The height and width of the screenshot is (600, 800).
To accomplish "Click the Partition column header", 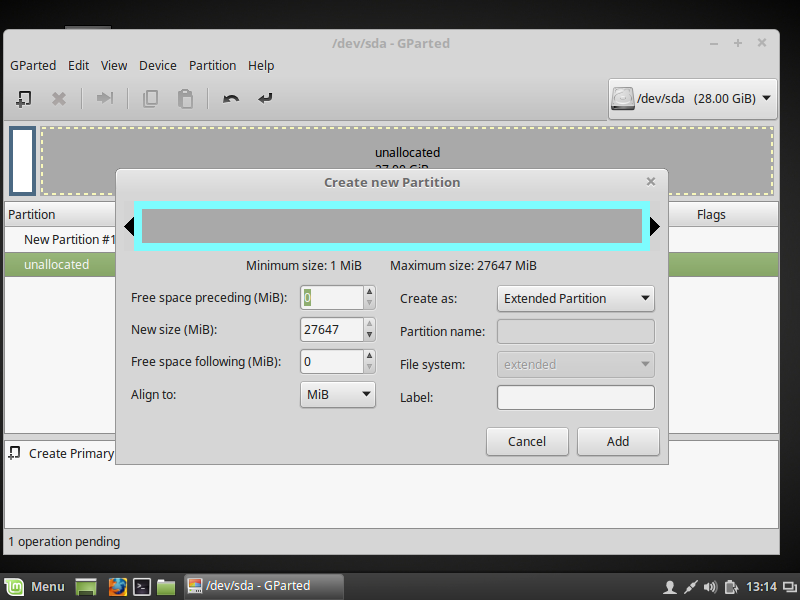I will pyautogui.click(x=60, y=214).
